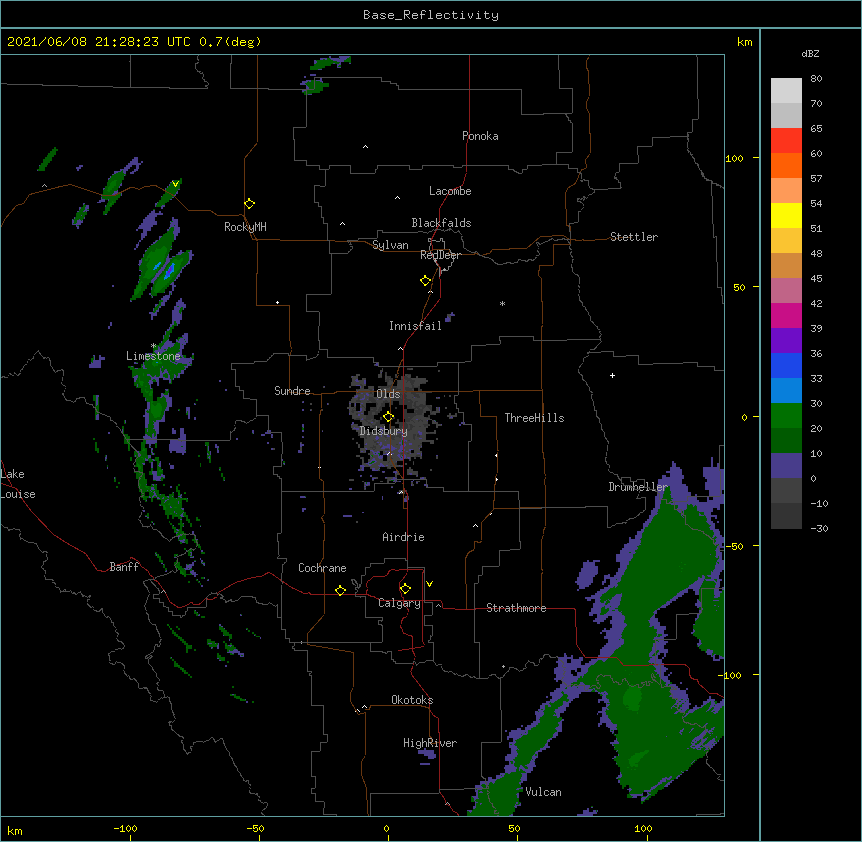Pick the yellow swatch in the dBZ legend
The height and width of the screenshot is (842, 862).
[x=786, y=215]
